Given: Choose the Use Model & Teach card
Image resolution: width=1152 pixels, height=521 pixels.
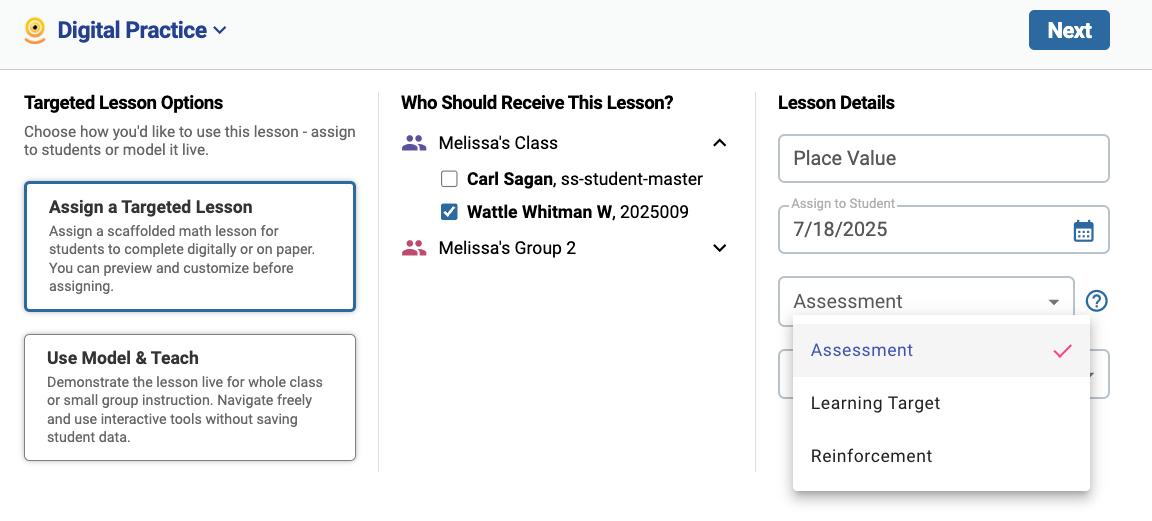Looking at the screenshot, I should point(190,398).
